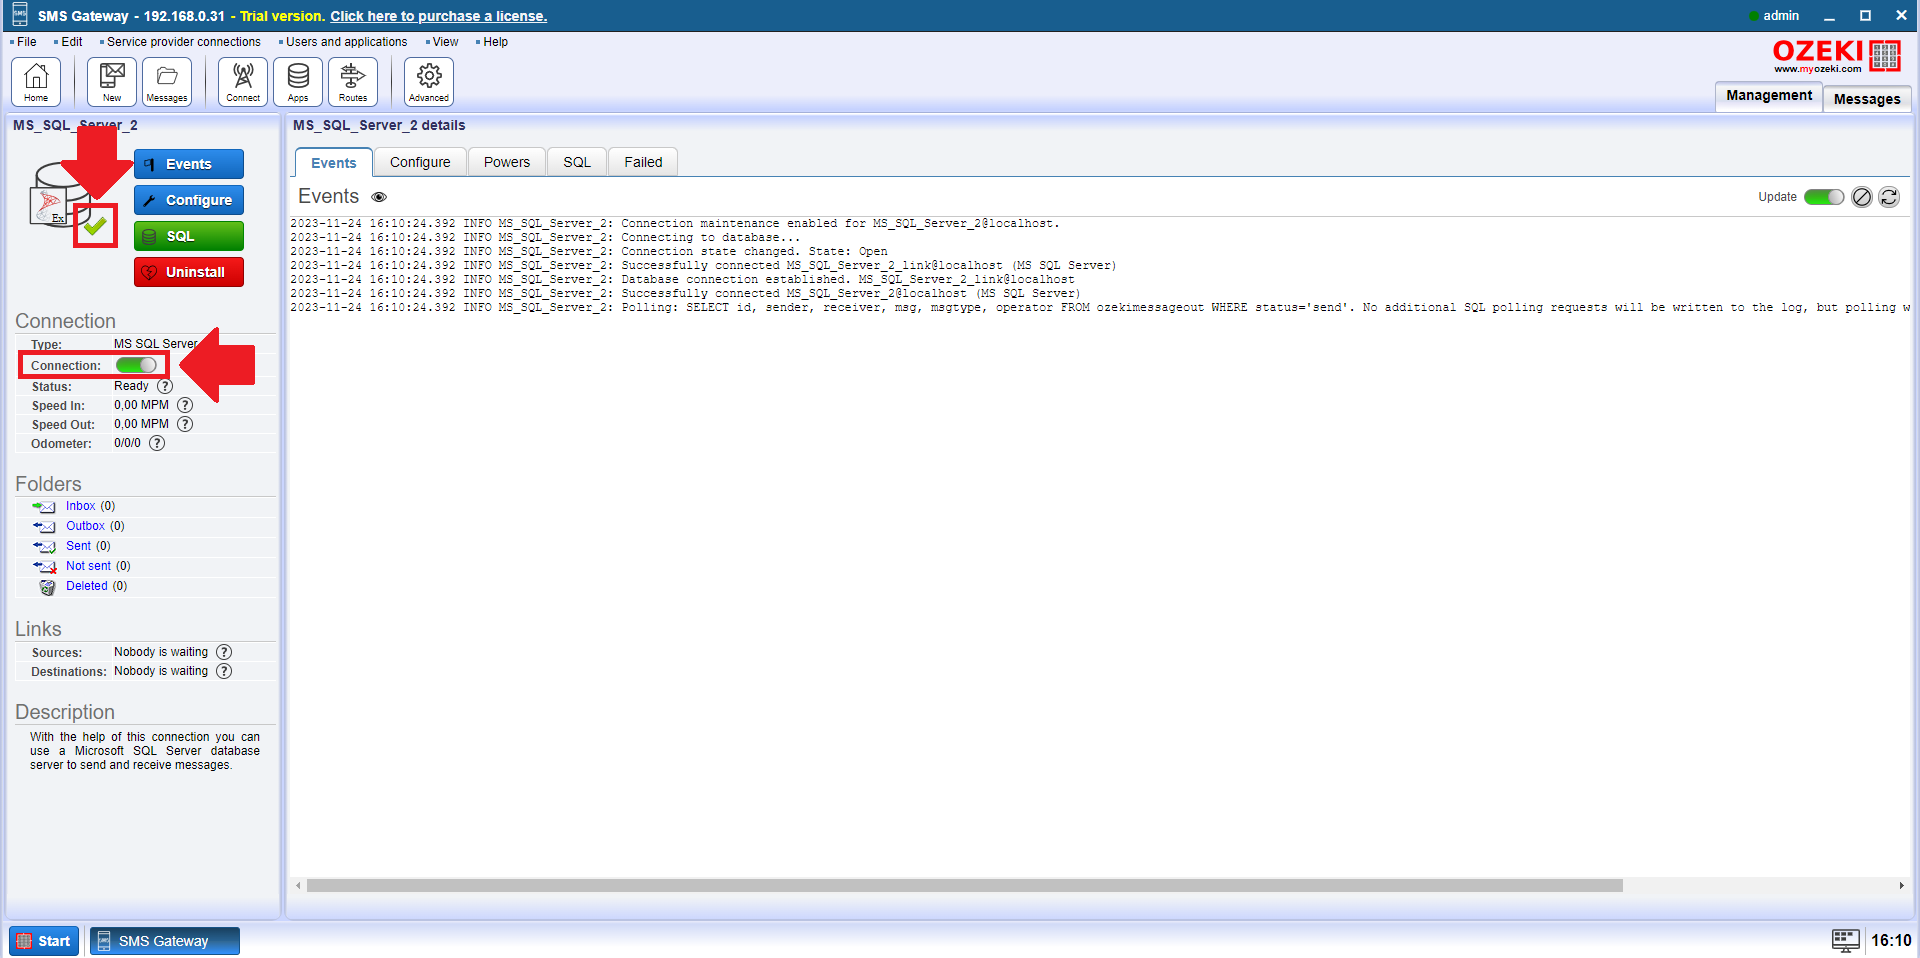Click the help icon next to Speed Out
The height and width of the screenshot is (958, 1920).
point(185,424)
